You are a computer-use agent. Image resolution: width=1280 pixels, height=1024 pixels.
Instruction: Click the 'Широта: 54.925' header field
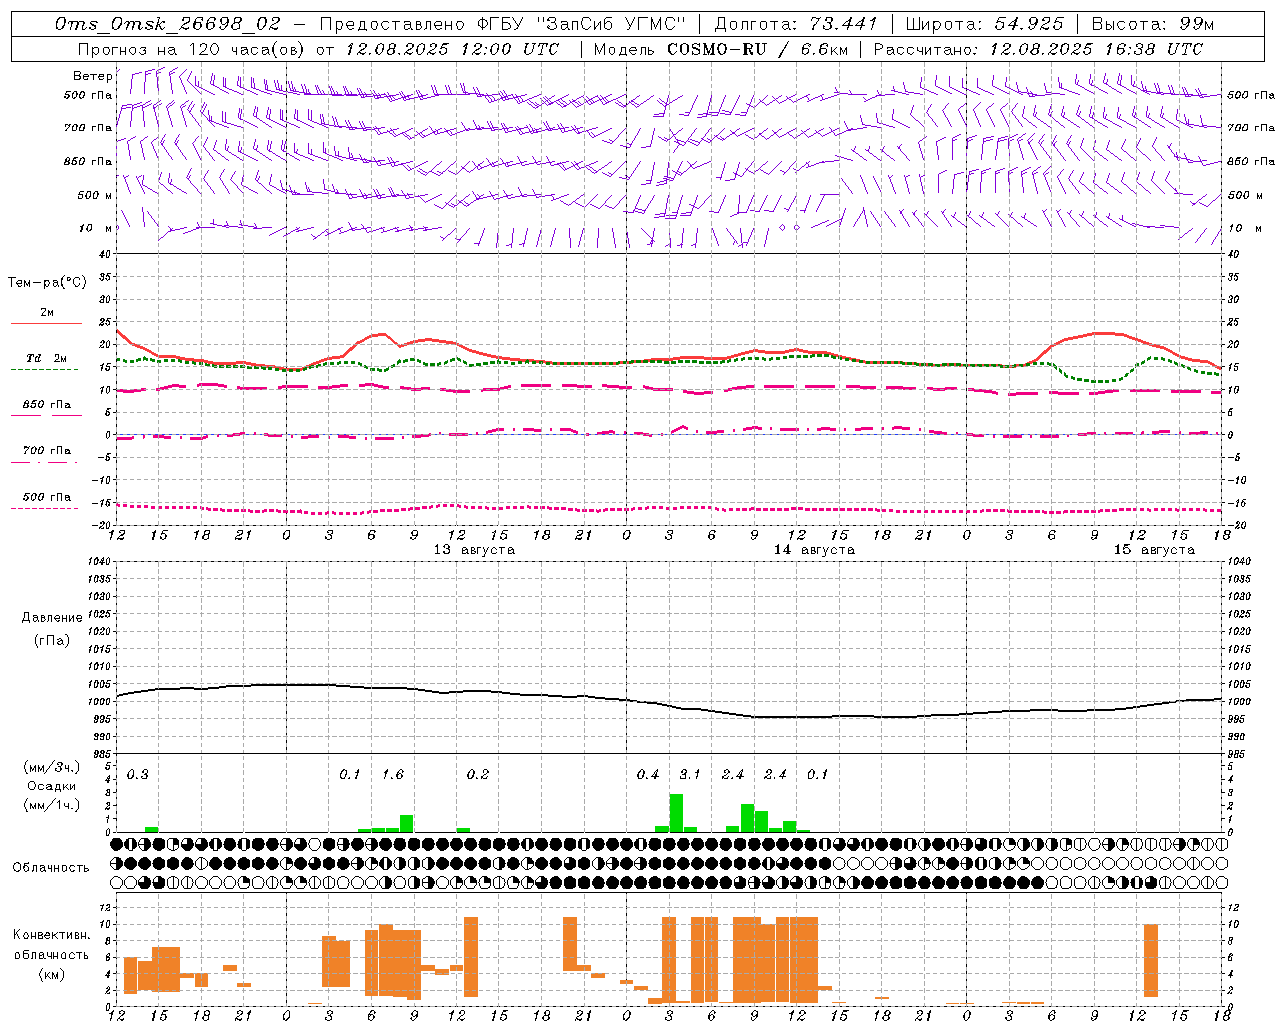(984, 23)
